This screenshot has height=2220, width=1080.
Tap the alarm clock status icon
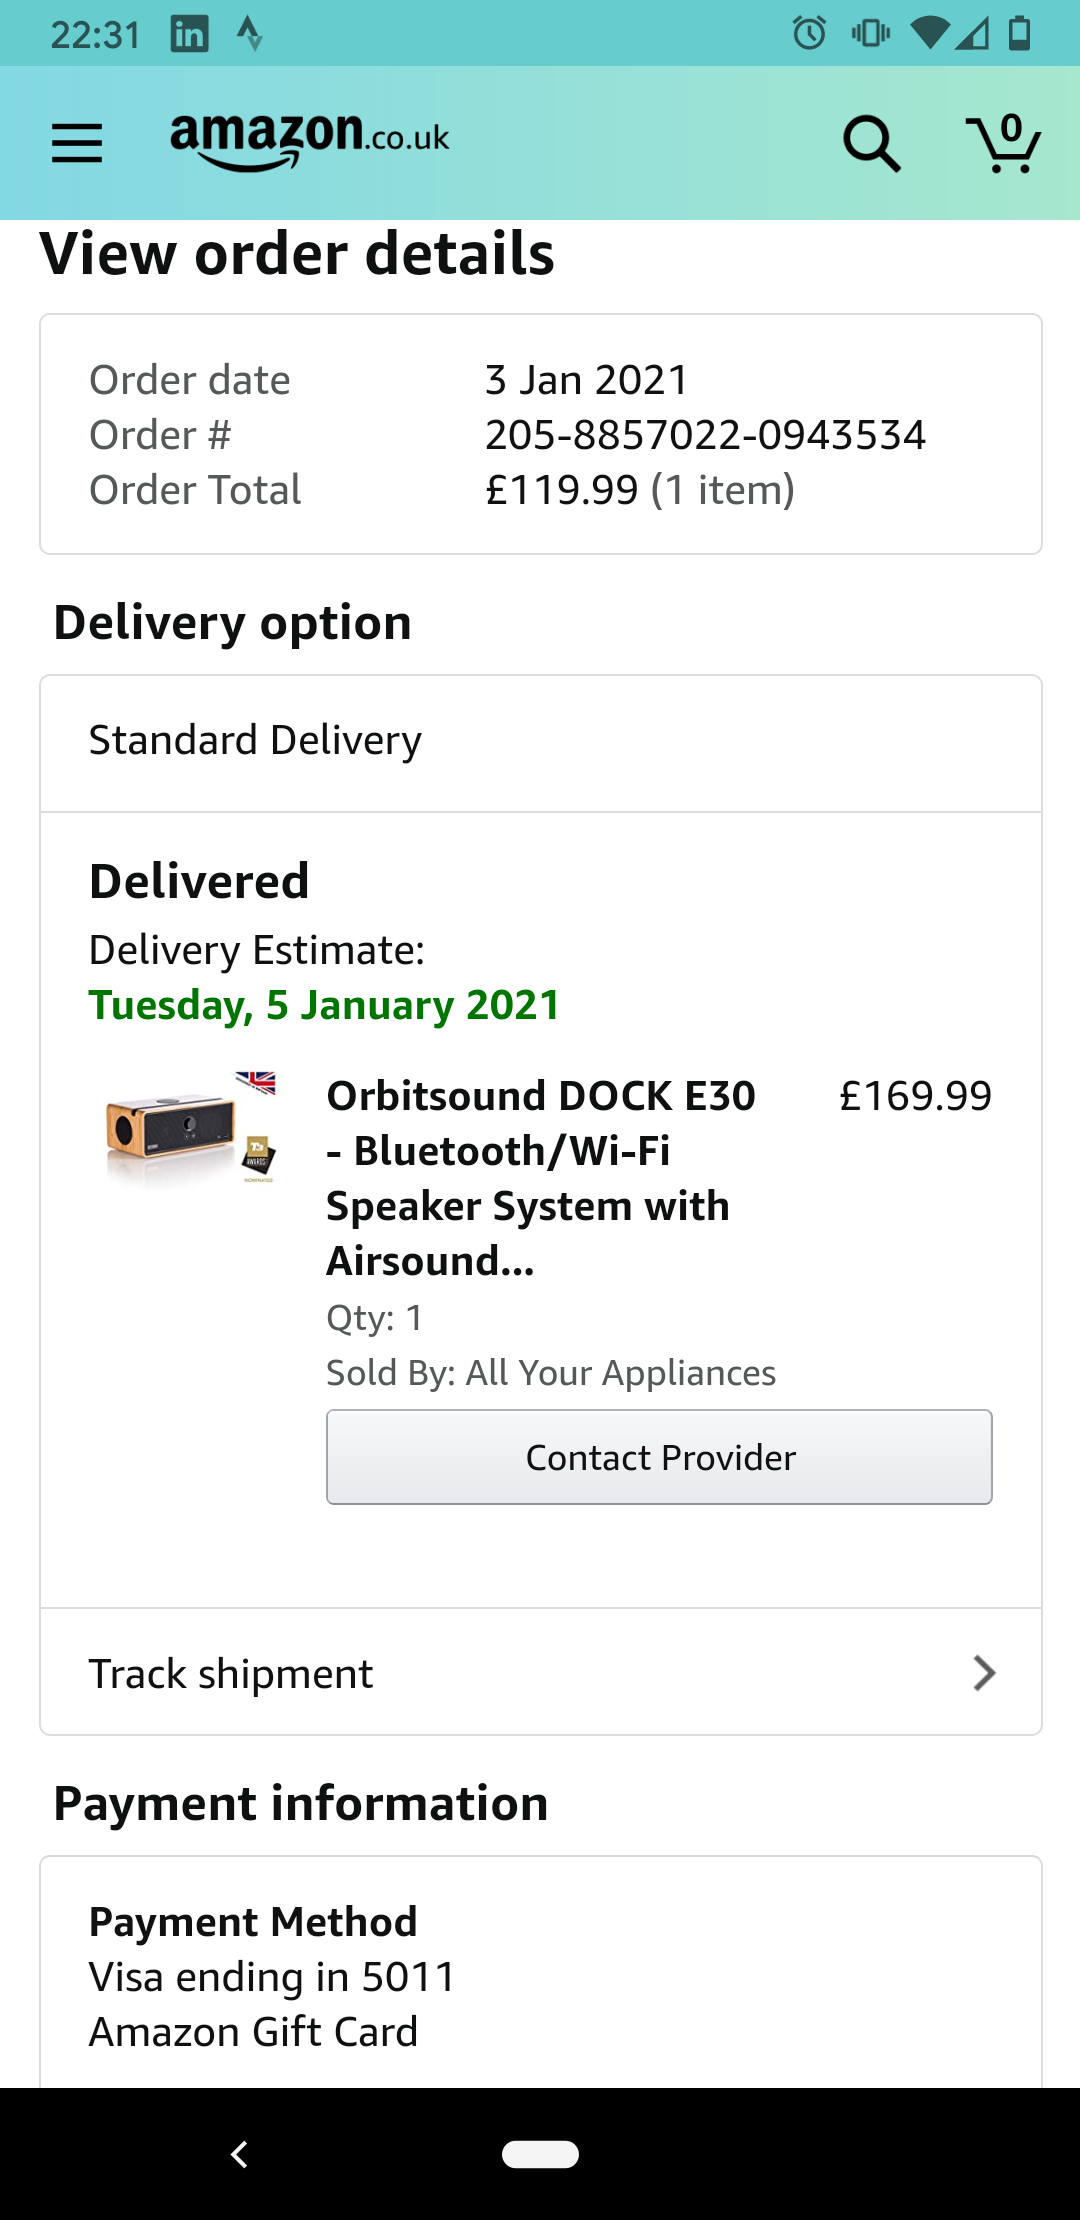[810, 33]
